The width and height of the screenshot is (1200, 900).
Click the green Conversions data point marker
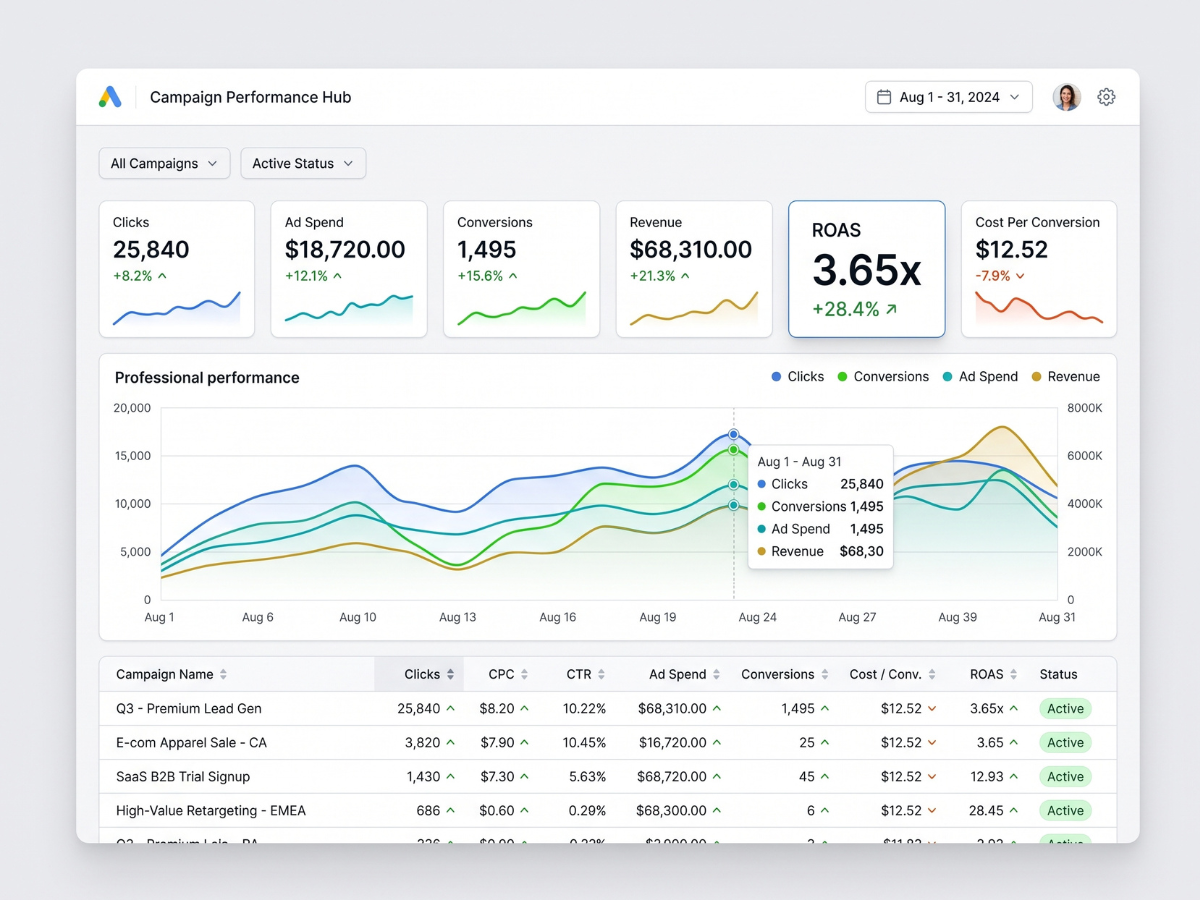coord(733,450)
